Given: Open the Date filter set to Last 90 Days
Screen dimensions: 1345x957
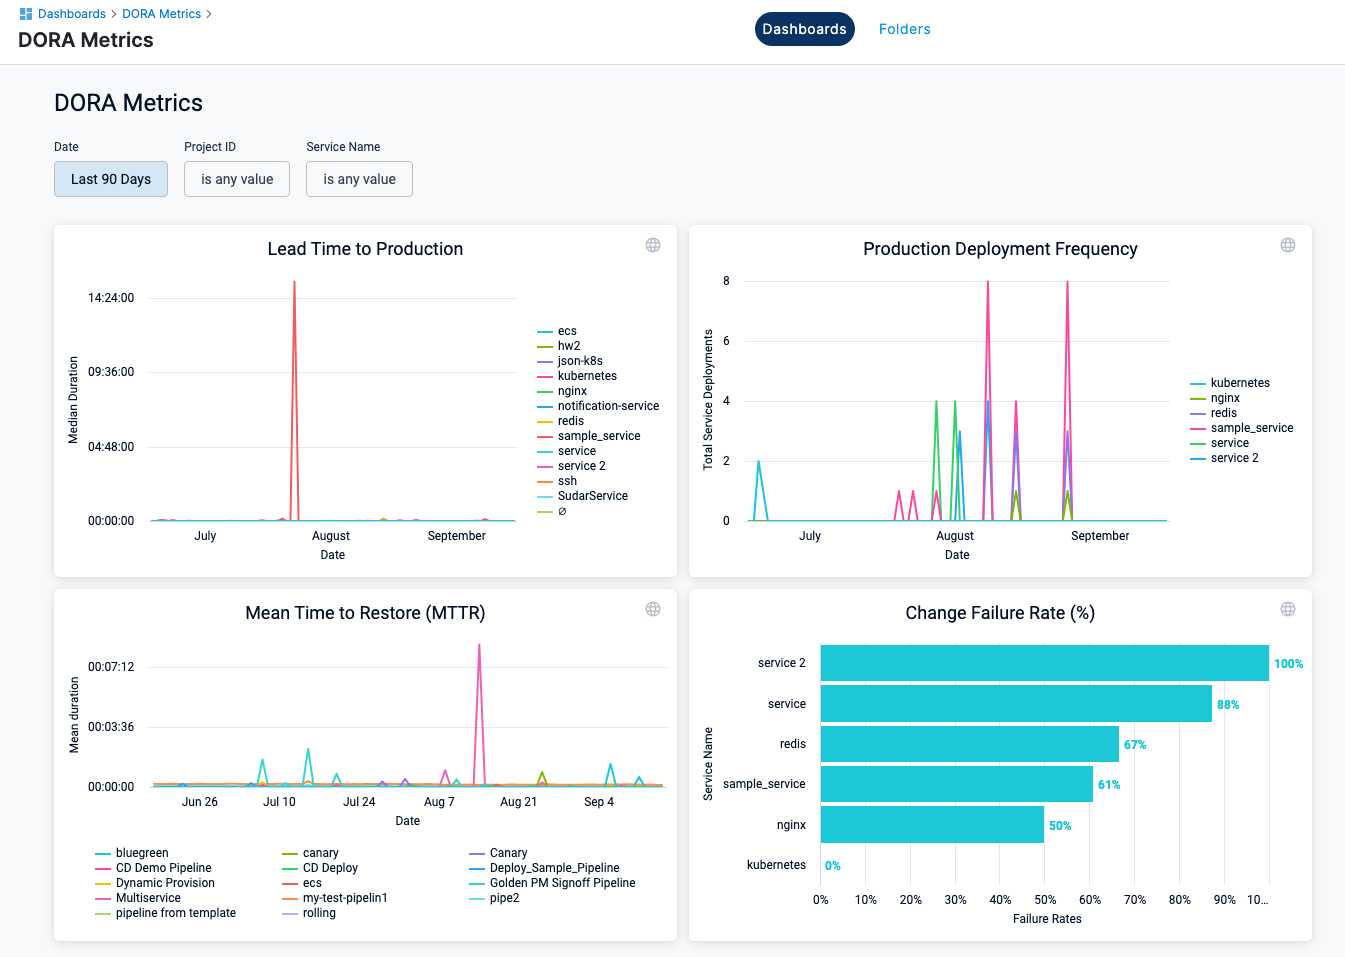Looking at the screenshot, I should [111, 179].
